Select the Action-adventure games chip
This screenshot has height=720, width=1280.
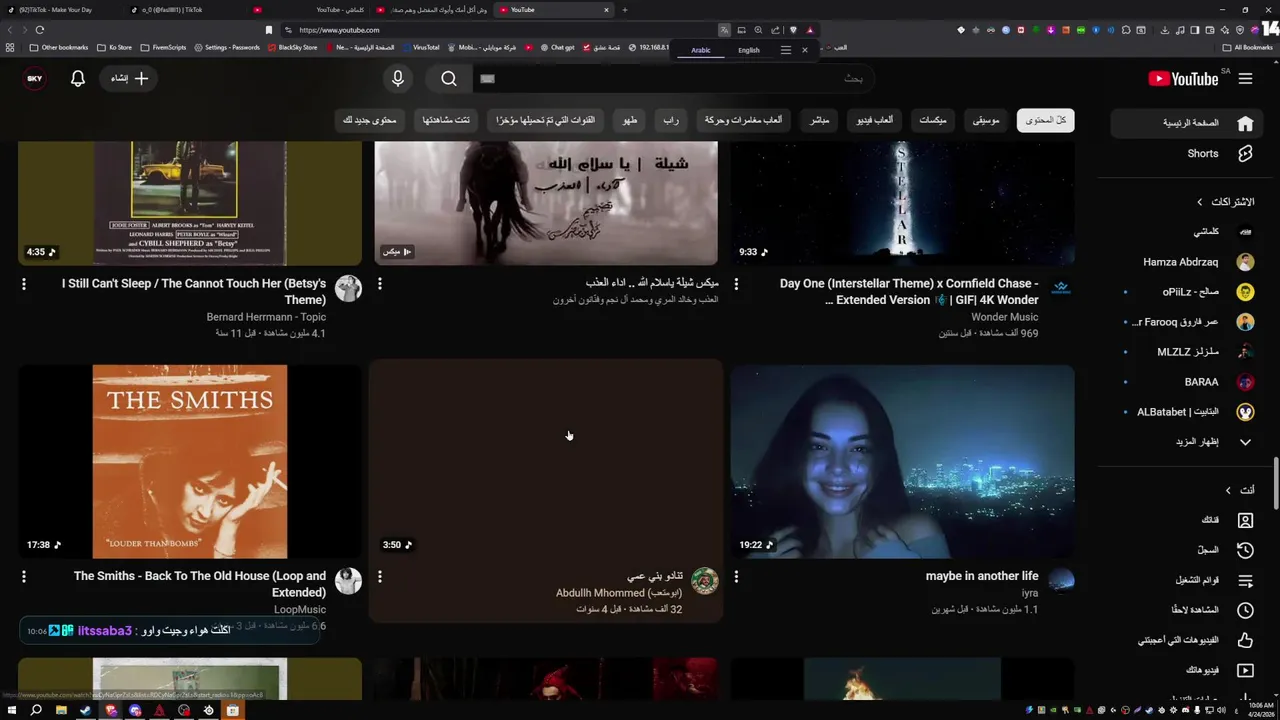click(743, 120)
